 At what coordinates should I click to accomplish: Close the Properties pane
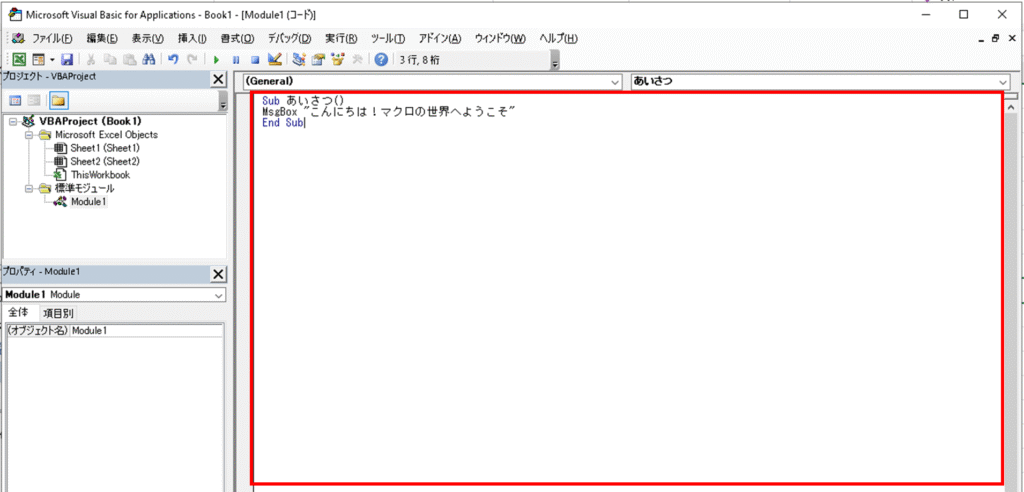click(x=219, y=274)
